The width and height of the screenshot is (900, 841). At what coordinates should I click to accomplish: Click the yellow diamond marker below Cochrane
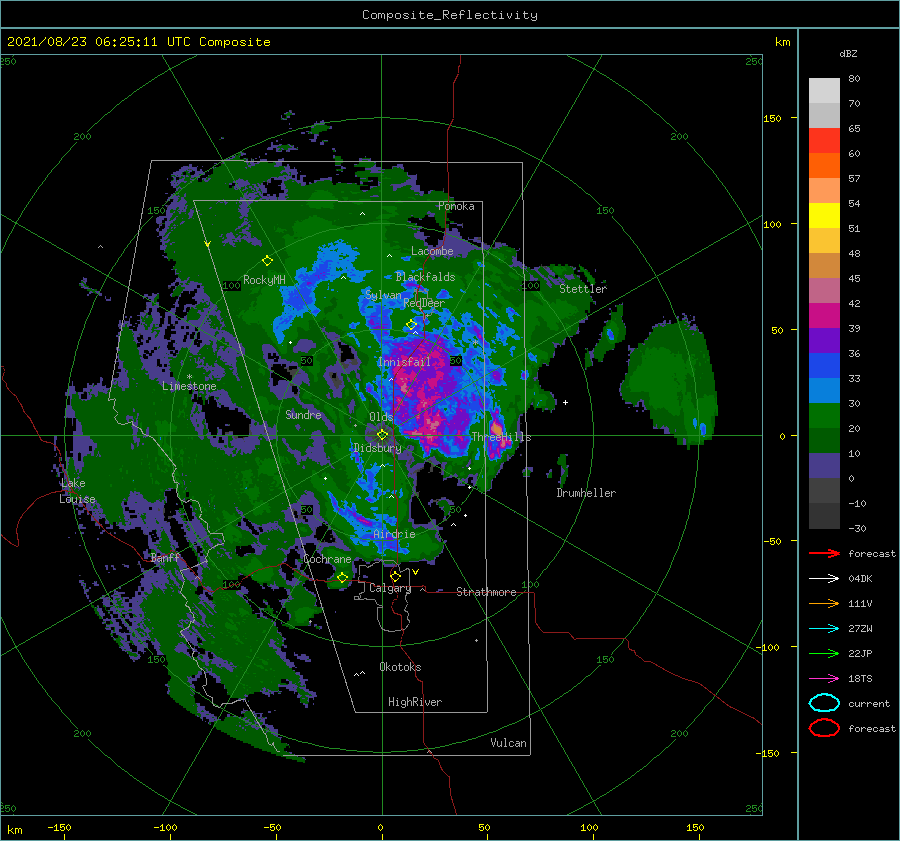coord(342,578)
